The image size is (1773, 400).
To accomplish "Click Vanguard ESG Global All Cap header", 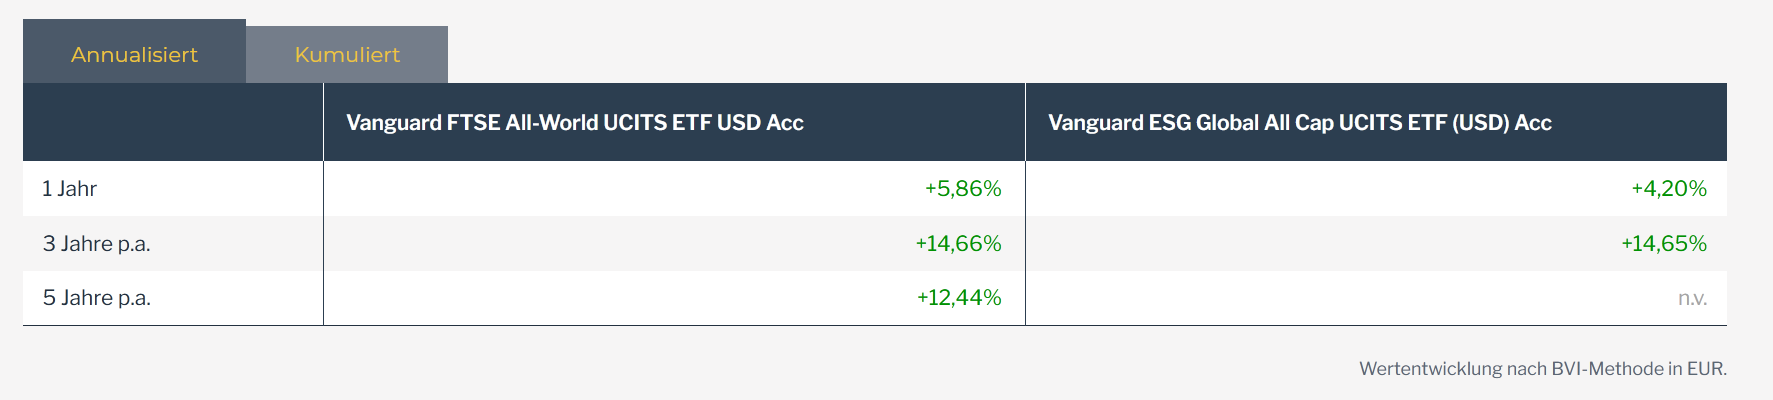I will [1299, 123].
